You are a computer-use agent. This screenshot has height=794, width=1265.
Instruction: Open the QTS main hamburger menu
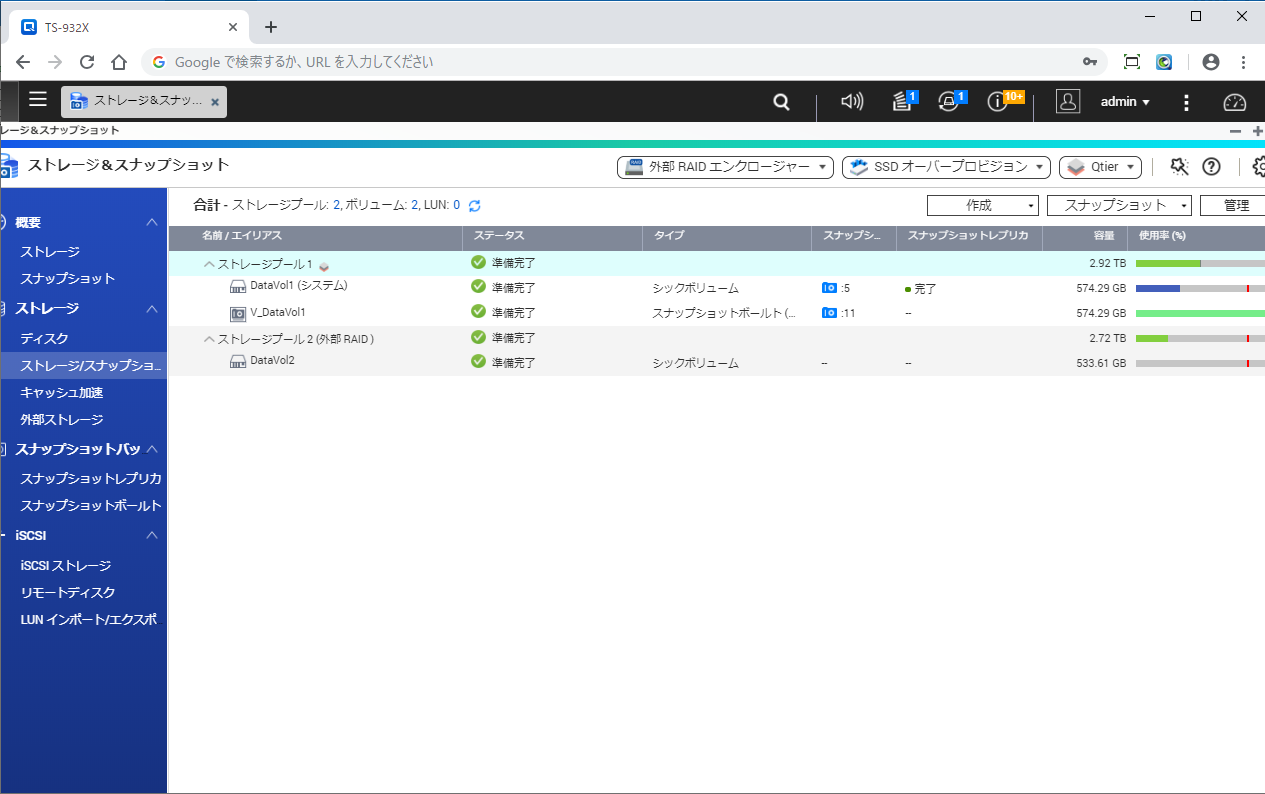pyautogui.click(x=38, y=99)
